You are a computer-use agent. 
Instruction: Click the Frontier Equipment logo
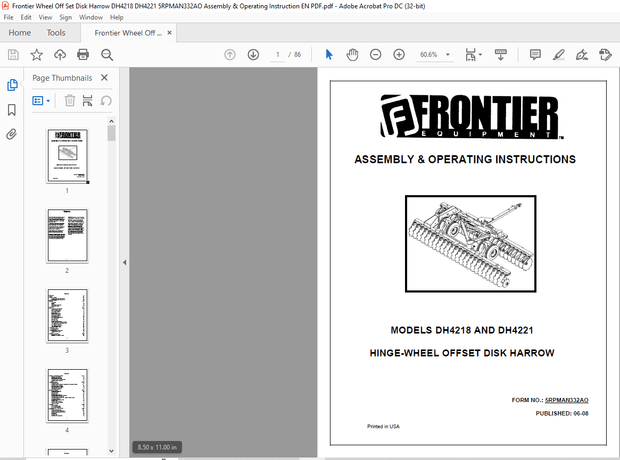pyautogui.click(x=471, y=116)
